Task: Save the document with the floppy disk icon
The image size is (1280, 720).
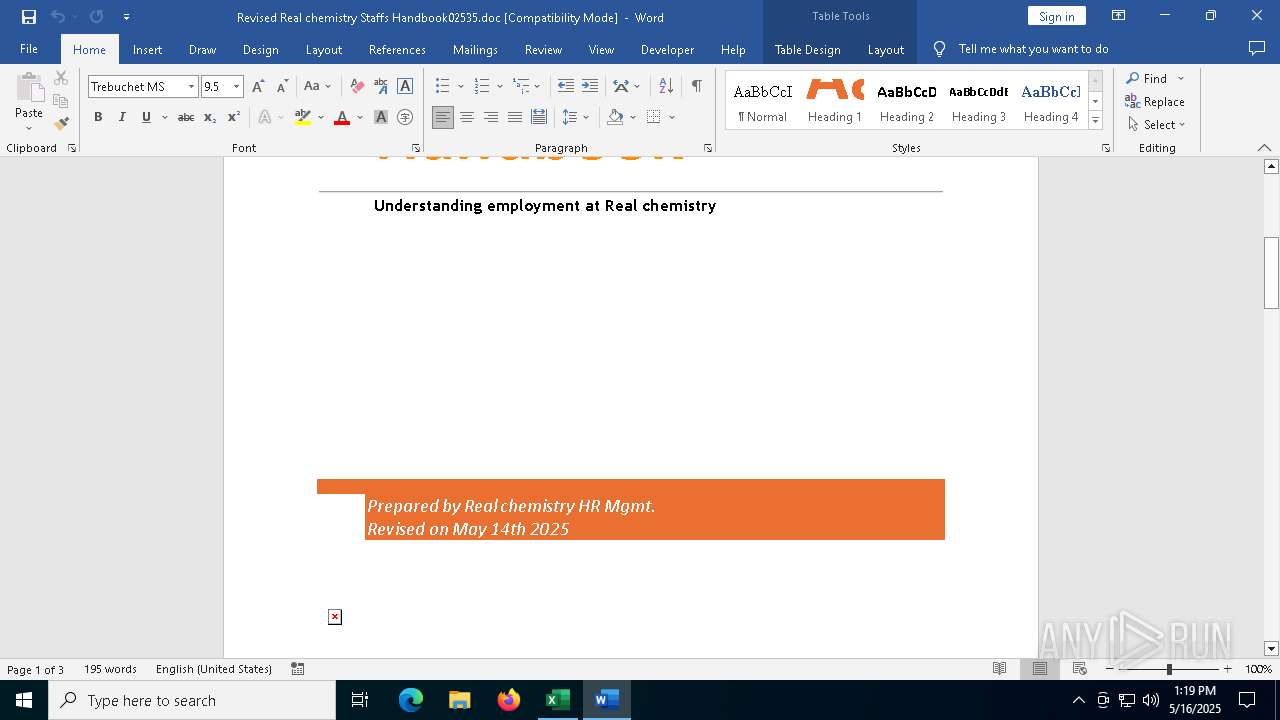Action: [29, 17]
